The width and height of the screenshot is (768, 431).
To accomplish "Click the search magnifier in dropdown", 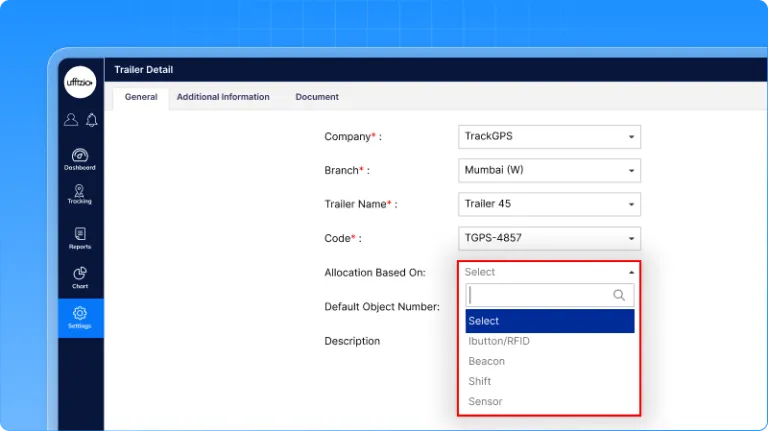I will tap(619, 295).
